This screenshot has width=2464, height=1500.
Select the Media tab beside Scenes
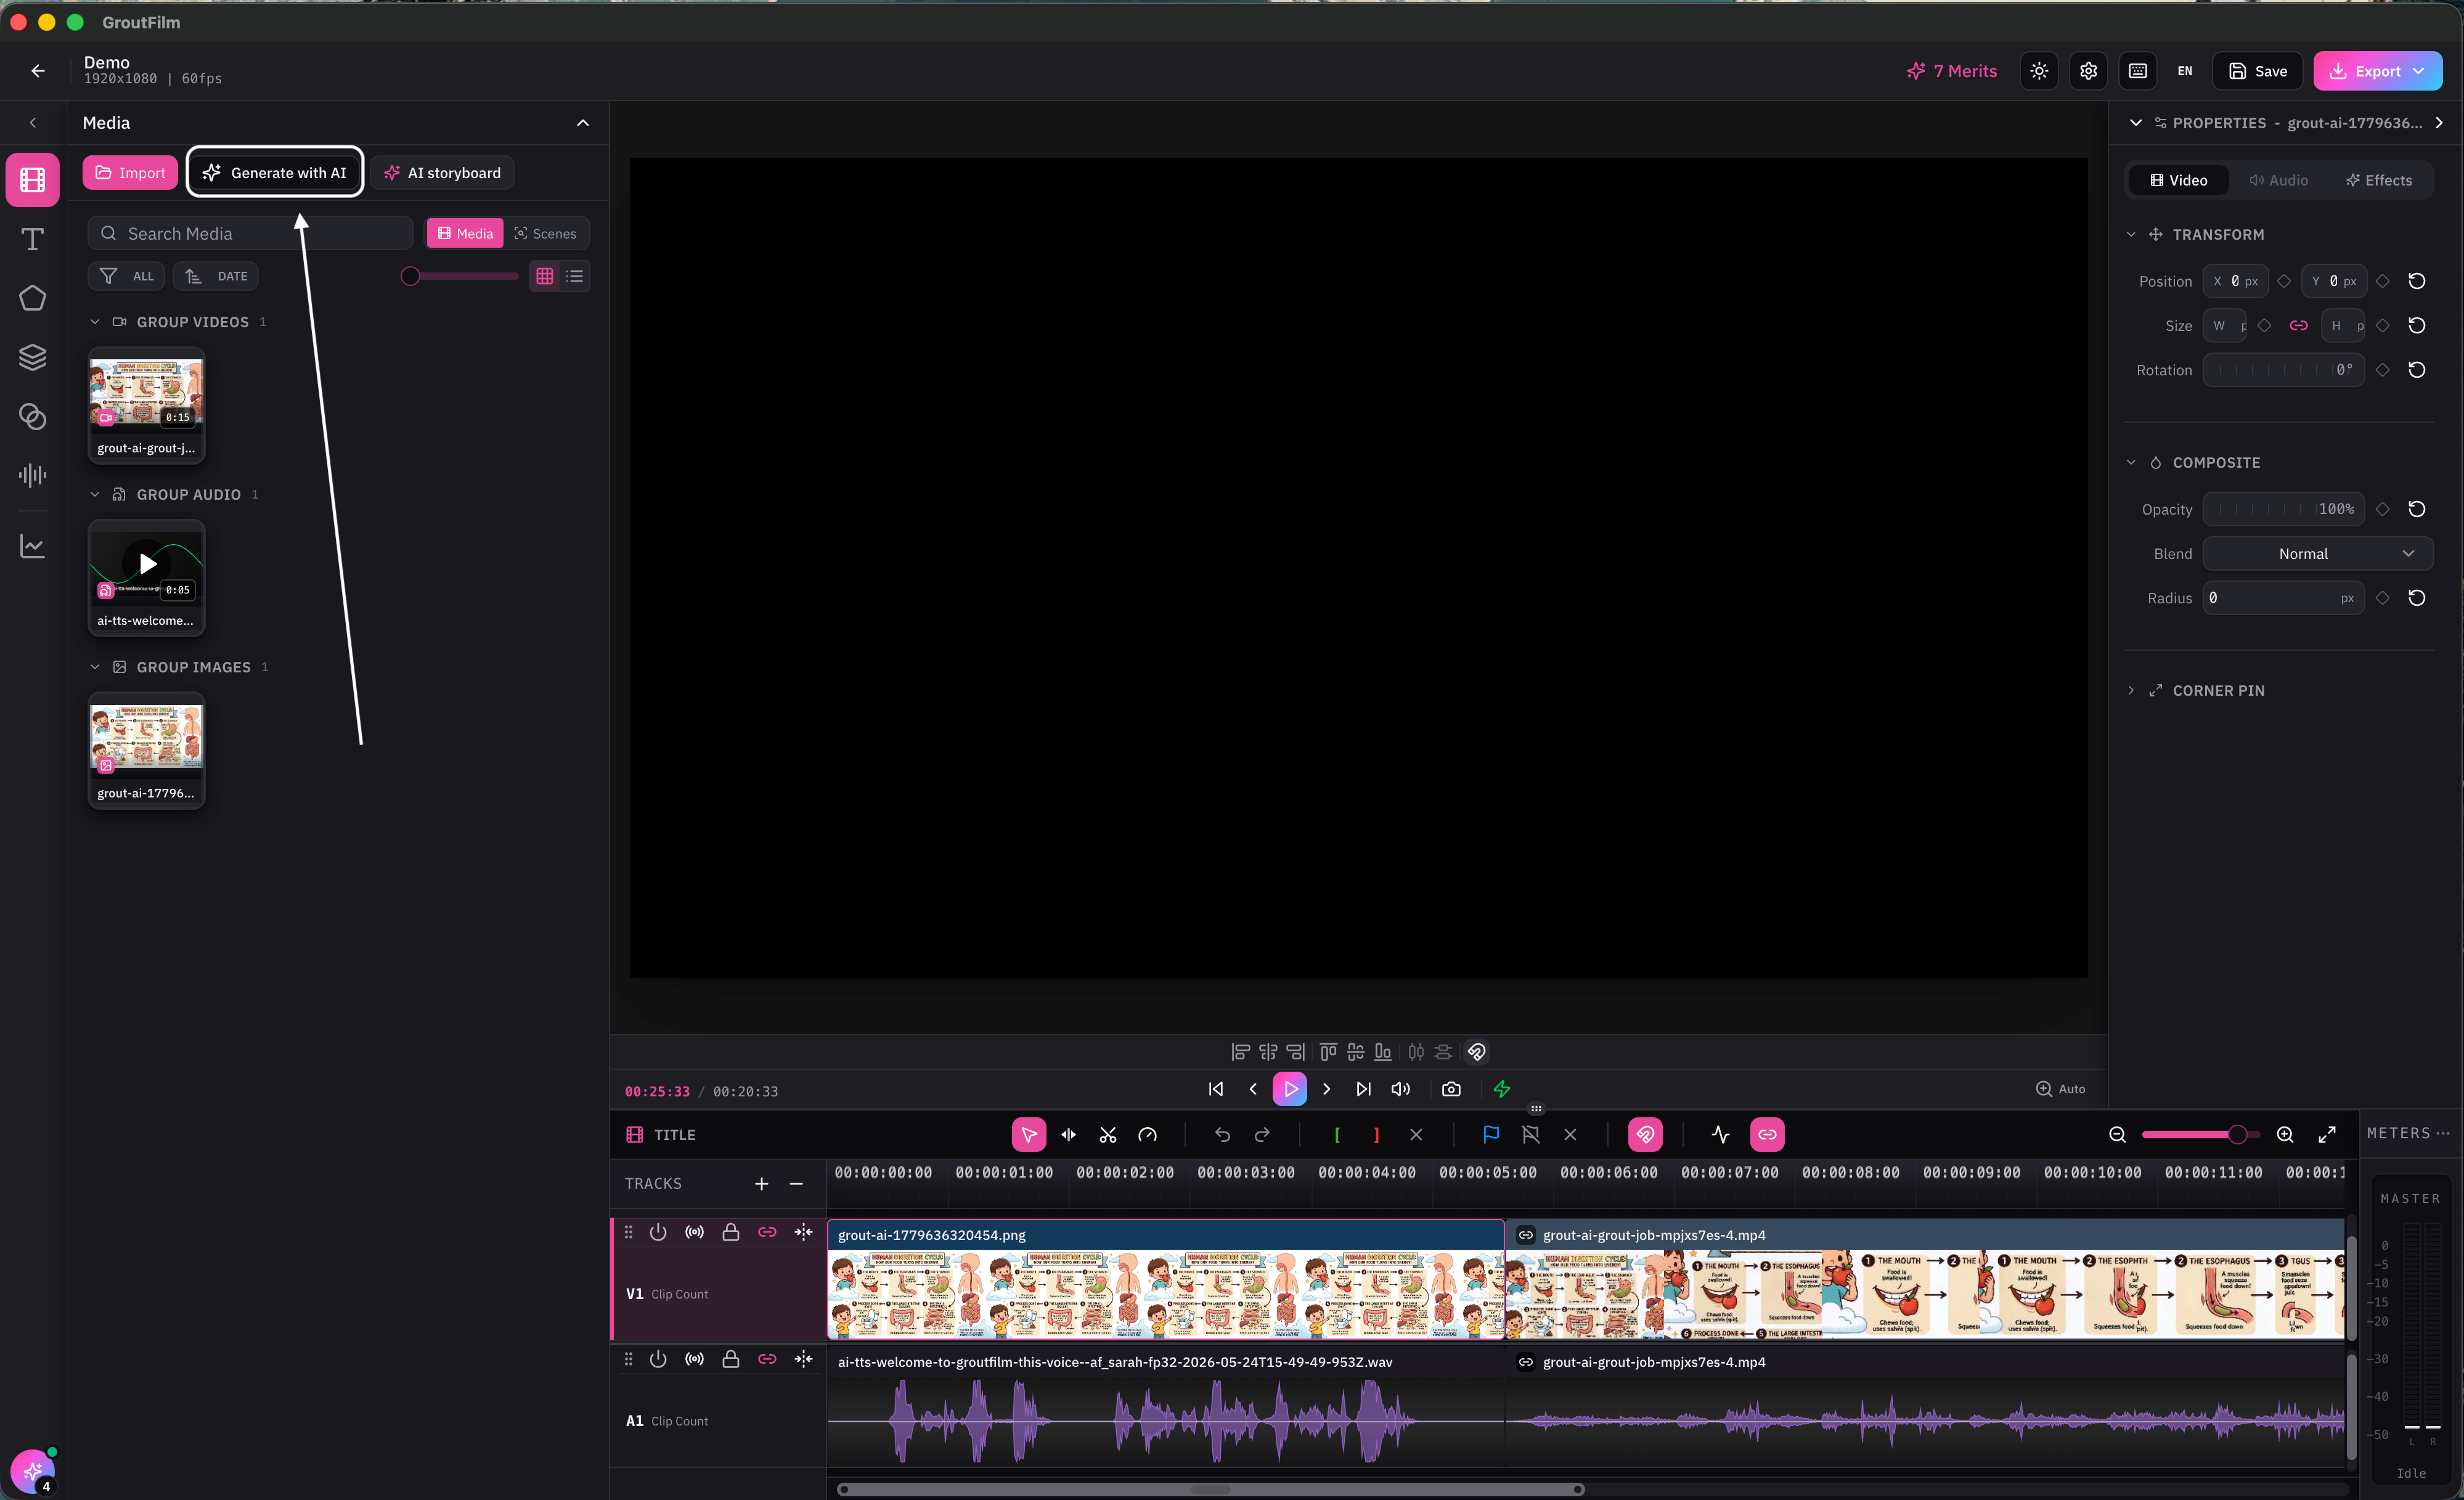[x=465, y=234]
